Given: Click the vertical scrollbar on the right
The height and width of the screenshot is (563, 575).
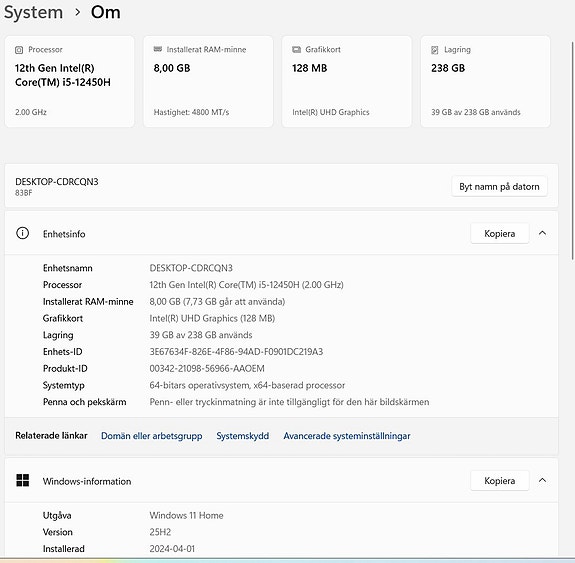Looking at the screenshot, I should pos(572,150).
